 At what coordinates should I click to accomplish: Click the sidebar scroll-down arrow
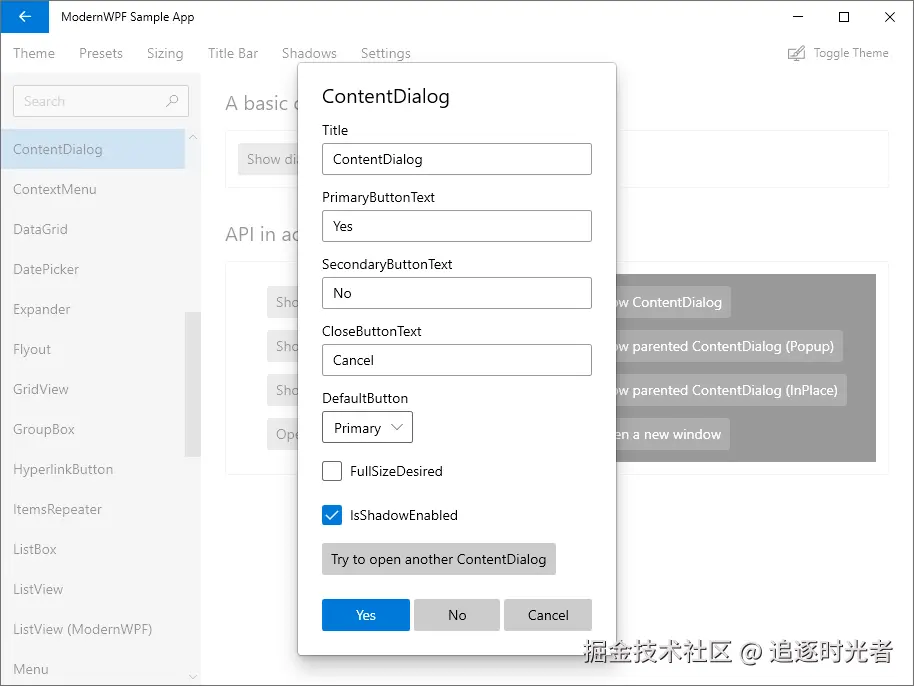click(x=193, y=677)
